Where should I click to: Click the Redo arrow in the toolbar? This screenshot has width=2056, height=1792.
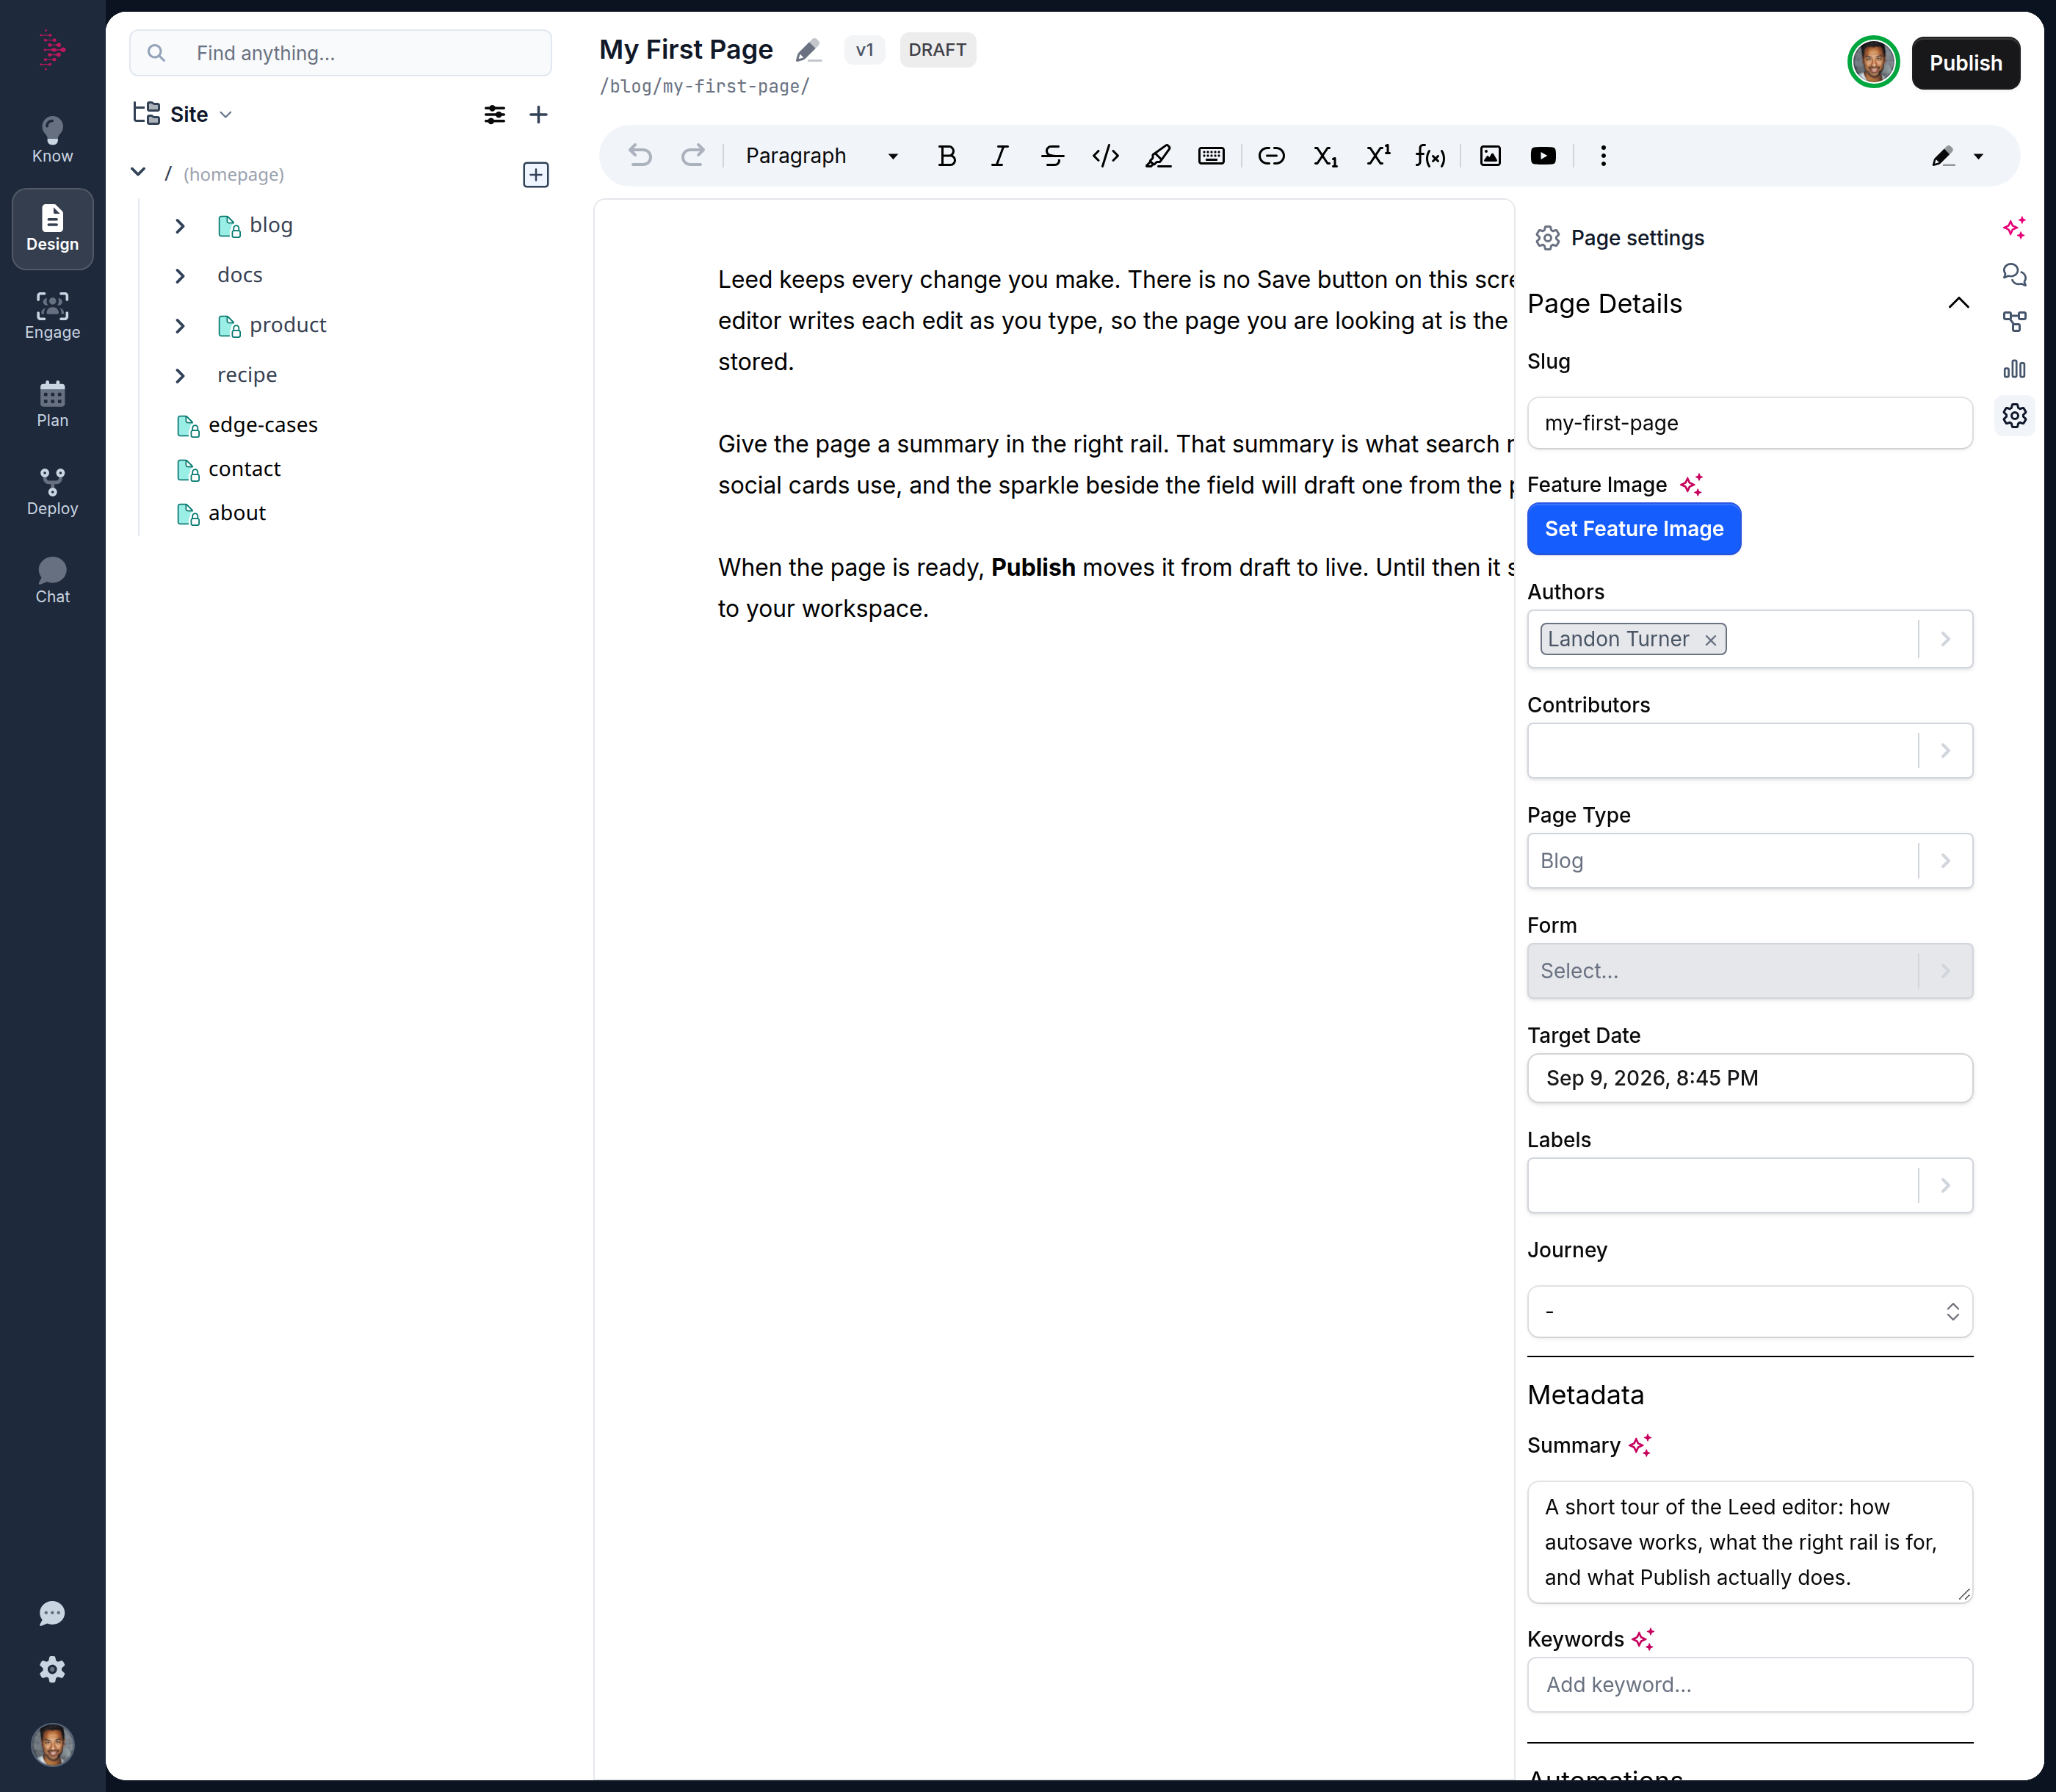point(692,156)
